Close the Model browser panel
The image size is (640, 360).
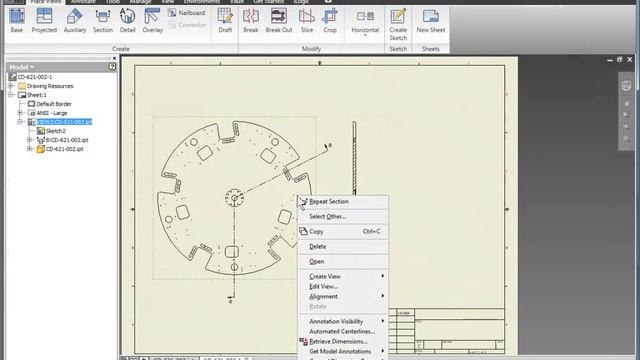pyautogui.click(x=114, y=58)
